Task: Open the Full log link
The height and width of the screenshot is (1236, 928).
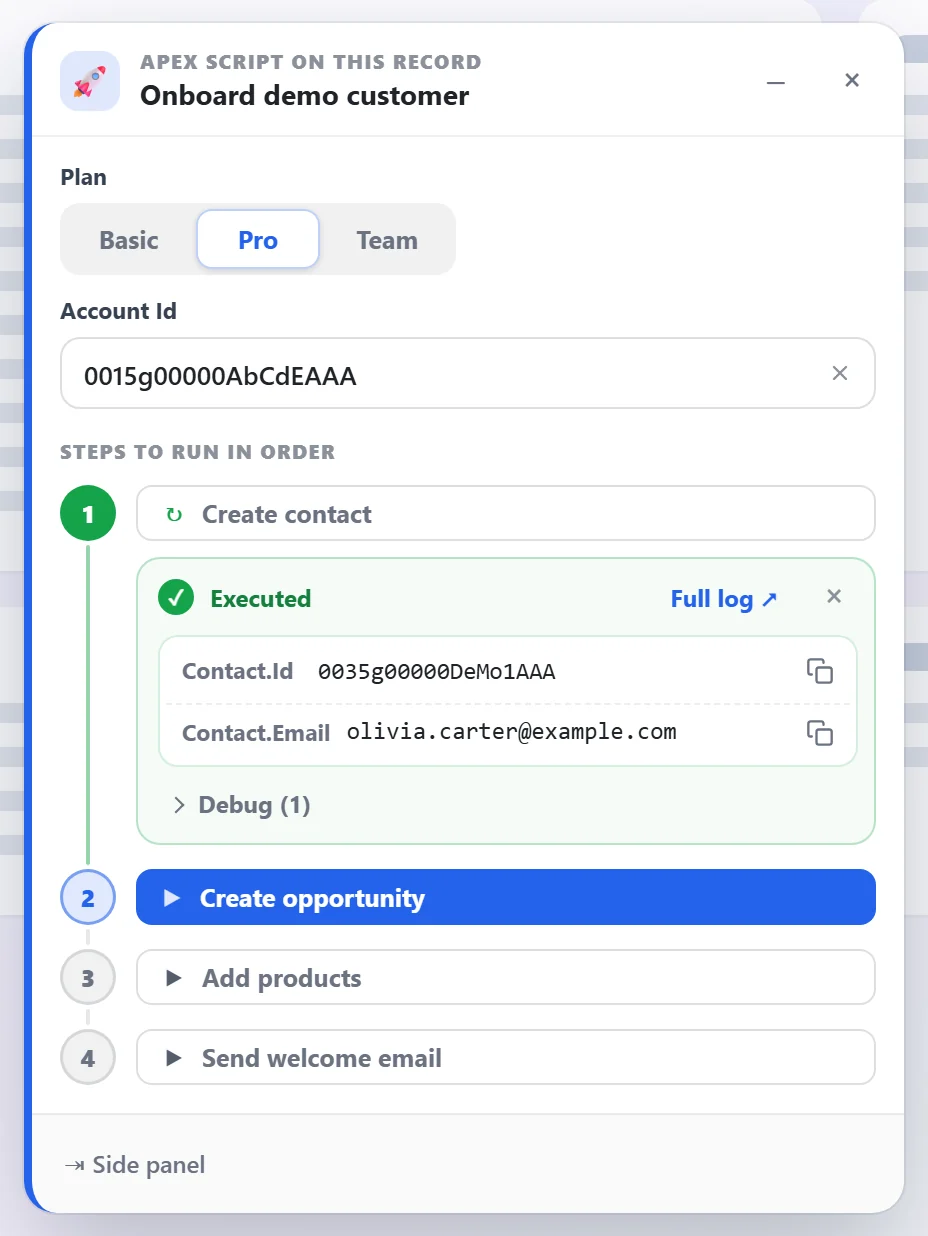Action: [x=724, y=598]
